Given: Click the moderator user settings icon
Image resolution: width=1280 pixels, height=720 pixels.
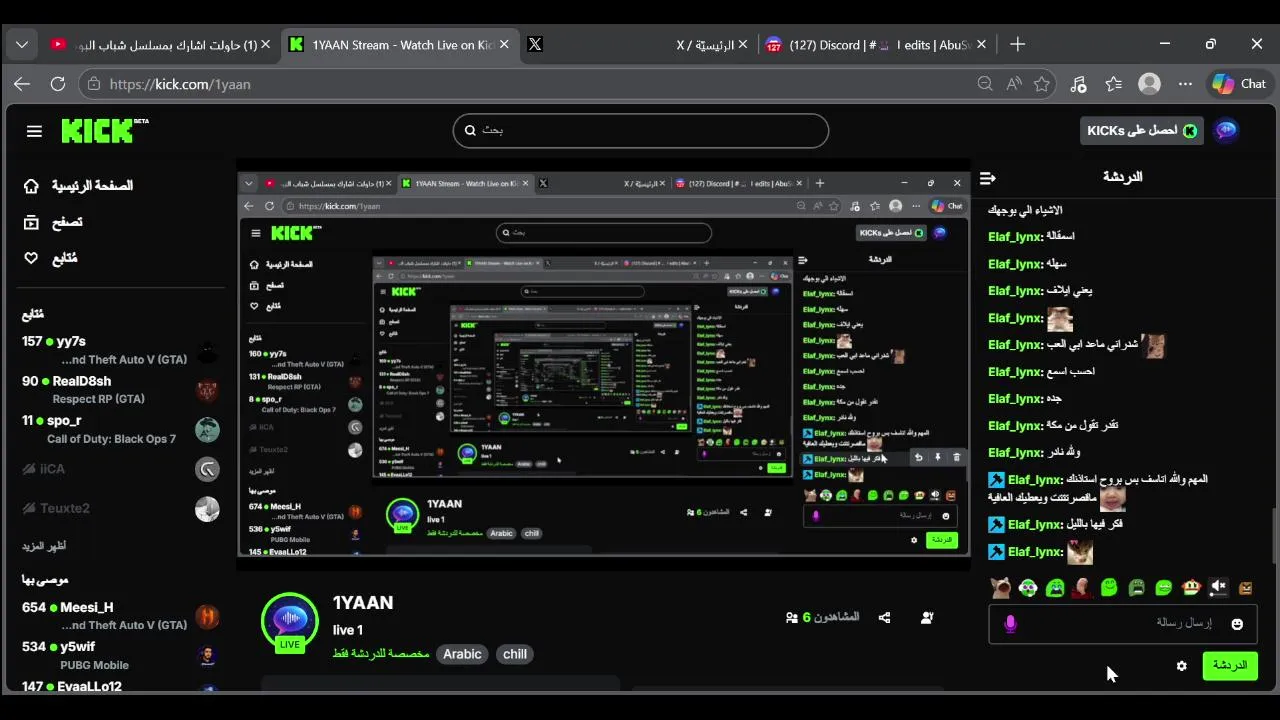Looking at the screenshot, I should coord(927,618).
